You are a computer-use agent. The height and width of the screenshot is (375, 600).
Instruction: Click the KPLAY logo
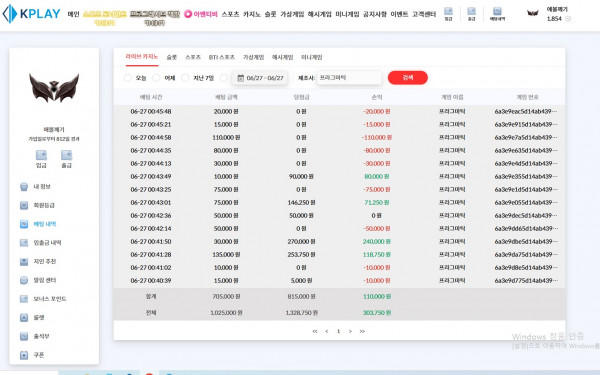pyautogui.click(x=31, y=14)
